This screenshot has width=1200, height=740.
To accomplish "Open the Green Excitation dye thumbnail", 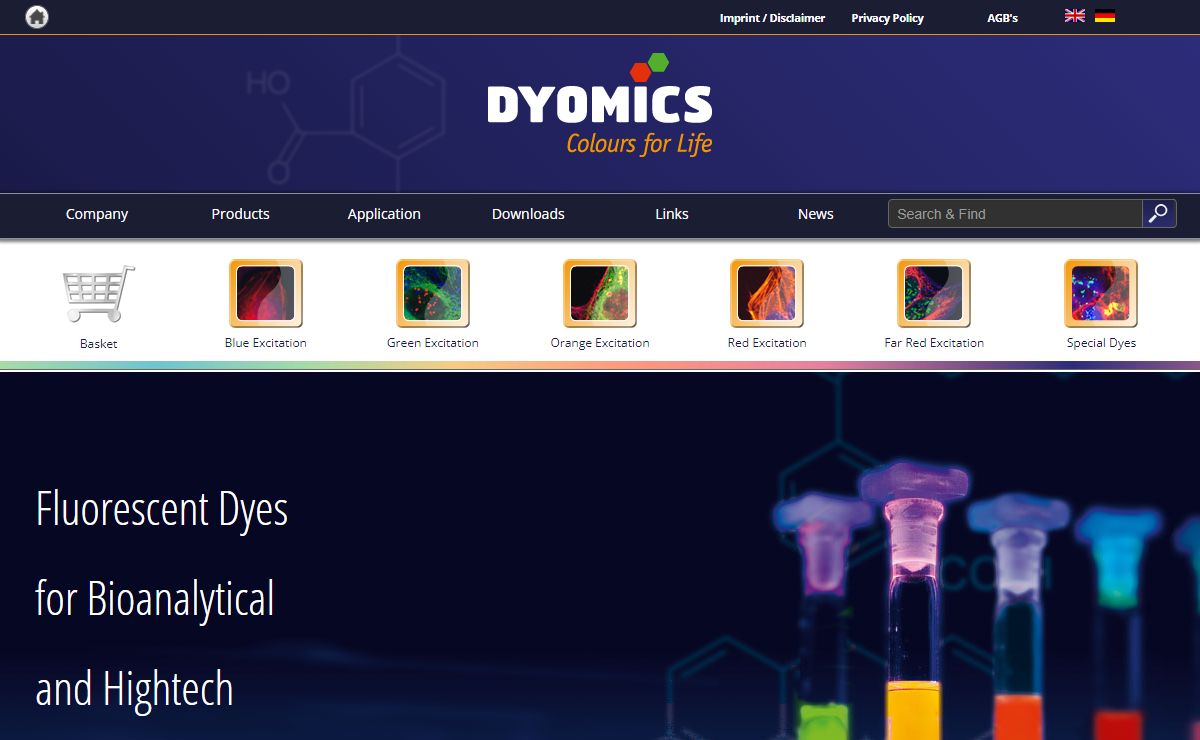I will 432,293.
